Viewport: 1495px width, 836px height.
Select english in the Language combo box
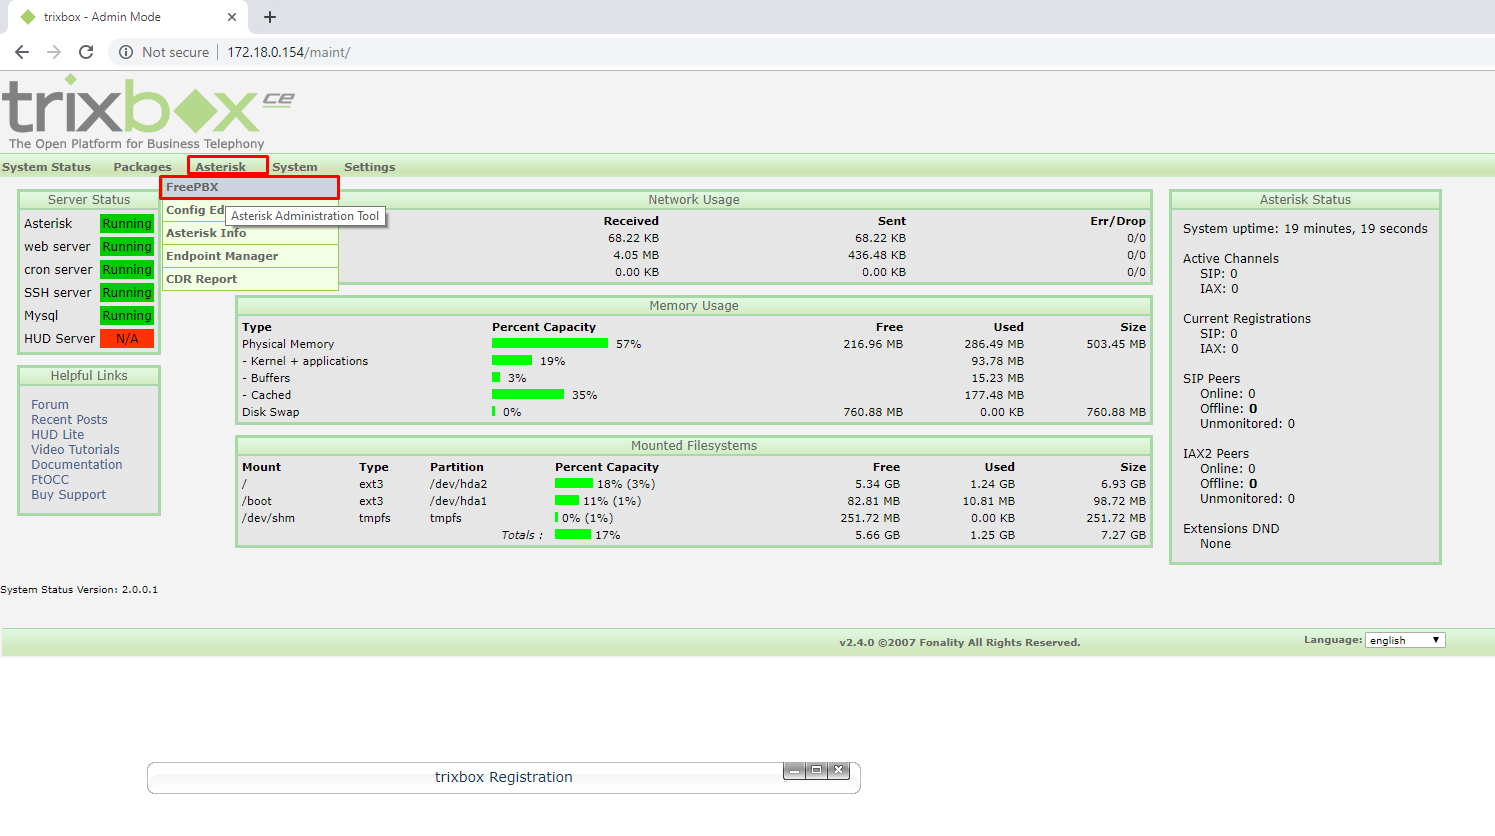tap(1400, 639)
